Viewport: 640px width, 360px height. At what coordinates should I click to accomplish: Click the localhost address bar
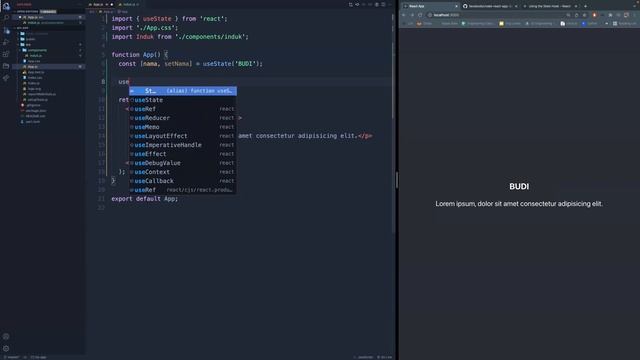pos(494,15)
